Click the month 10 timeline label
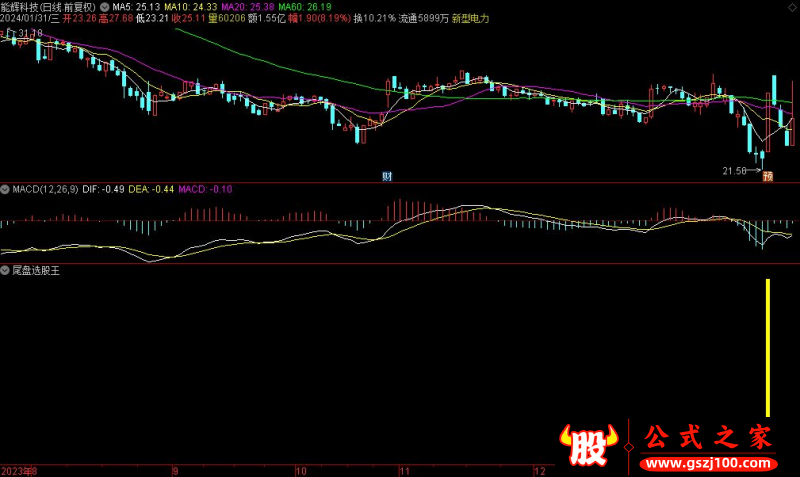800x477 pixels. [x=302, y=471]
